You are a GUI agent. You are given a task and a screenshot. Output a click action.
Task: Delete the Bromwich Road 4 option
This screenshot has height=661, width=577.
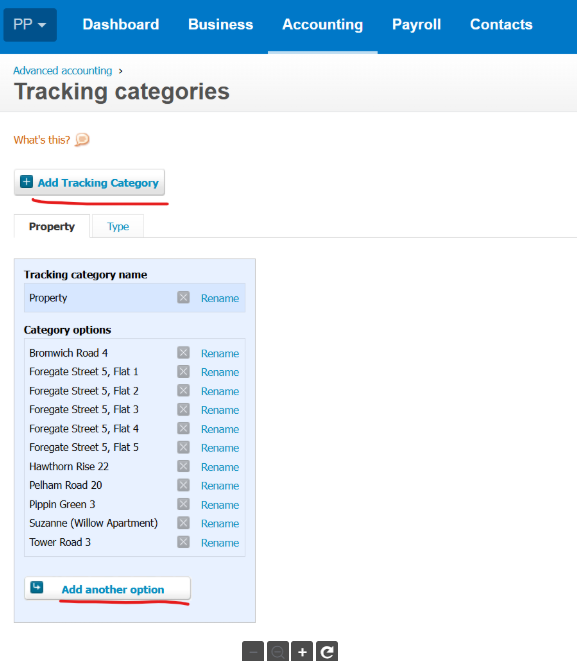(183, 352)
